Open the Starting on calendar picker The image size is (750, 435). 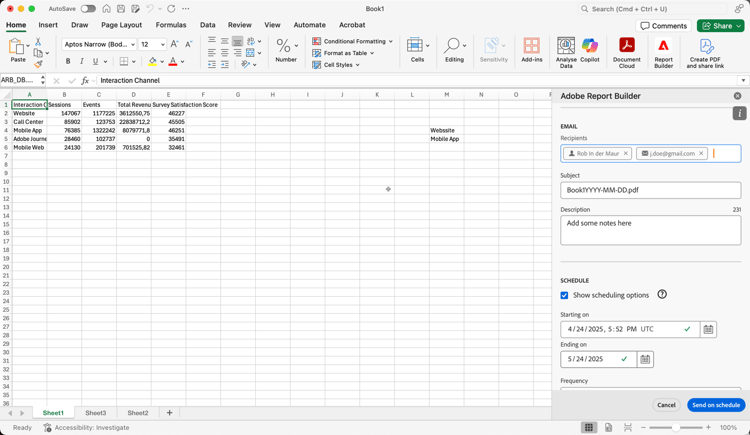coord(708,329)
